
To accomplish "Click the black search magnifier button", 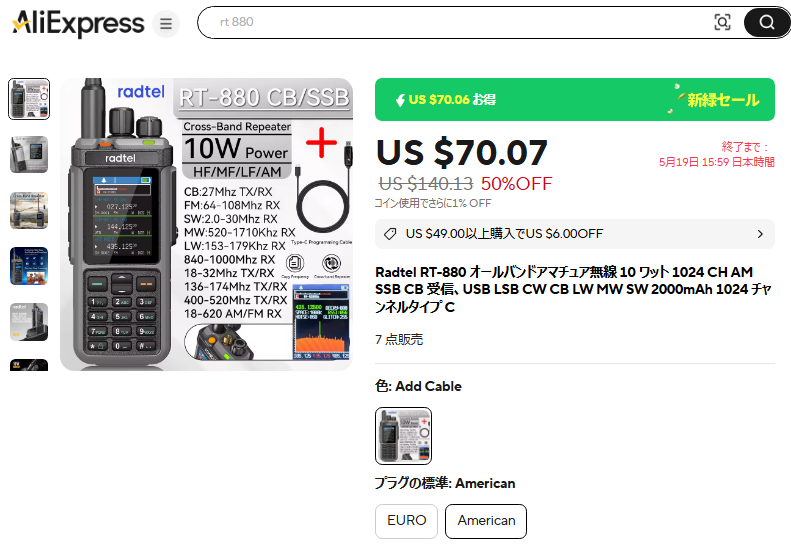I will click(x=767, y=23).
